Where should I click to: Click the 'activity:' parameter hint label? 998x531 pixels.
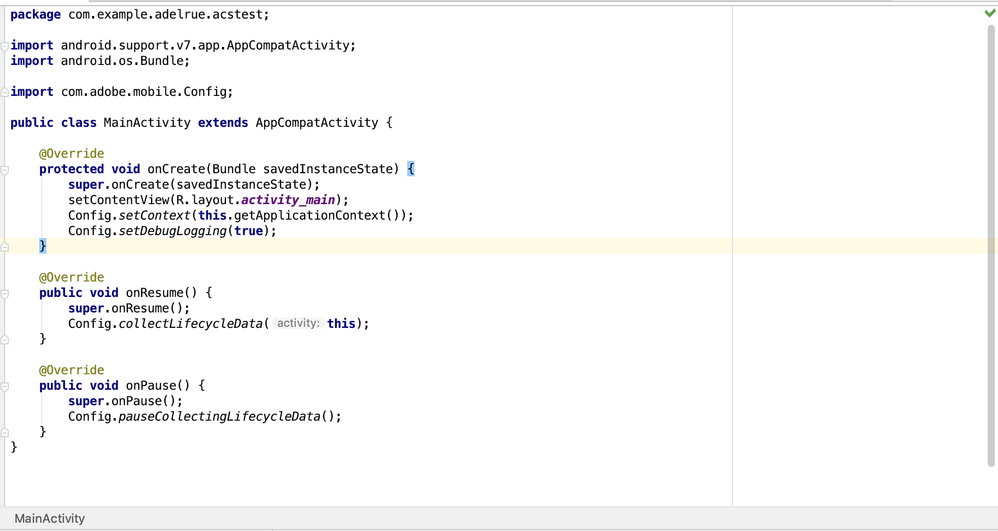click(x=298, y=324)
